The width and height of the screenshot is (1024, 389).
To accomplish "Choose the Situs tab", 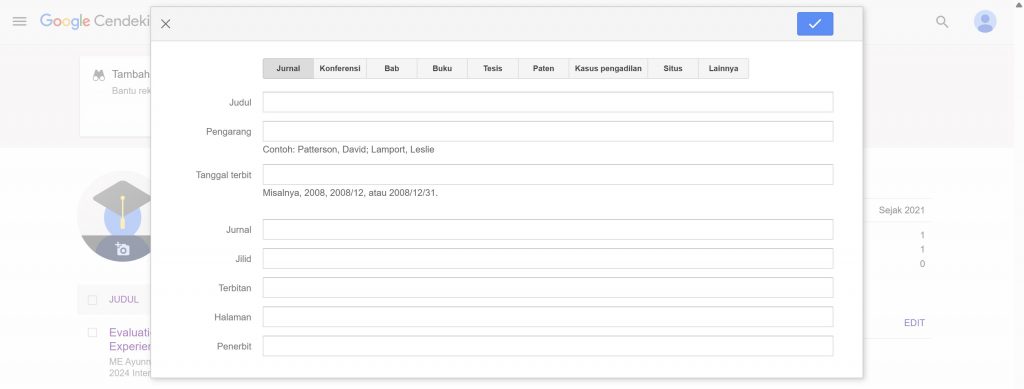I will [x=673, y=69].
